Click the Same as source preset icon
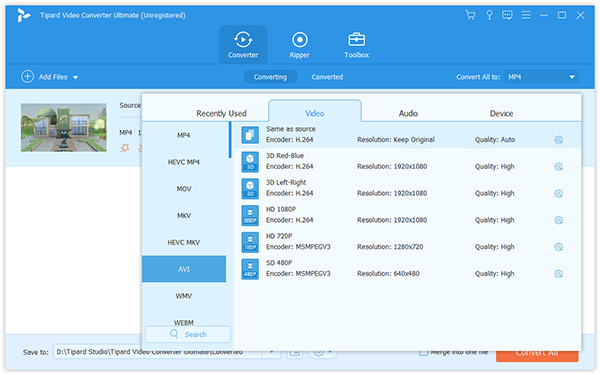The height and width of the screenshot is (375, 600). click(250, 135)
